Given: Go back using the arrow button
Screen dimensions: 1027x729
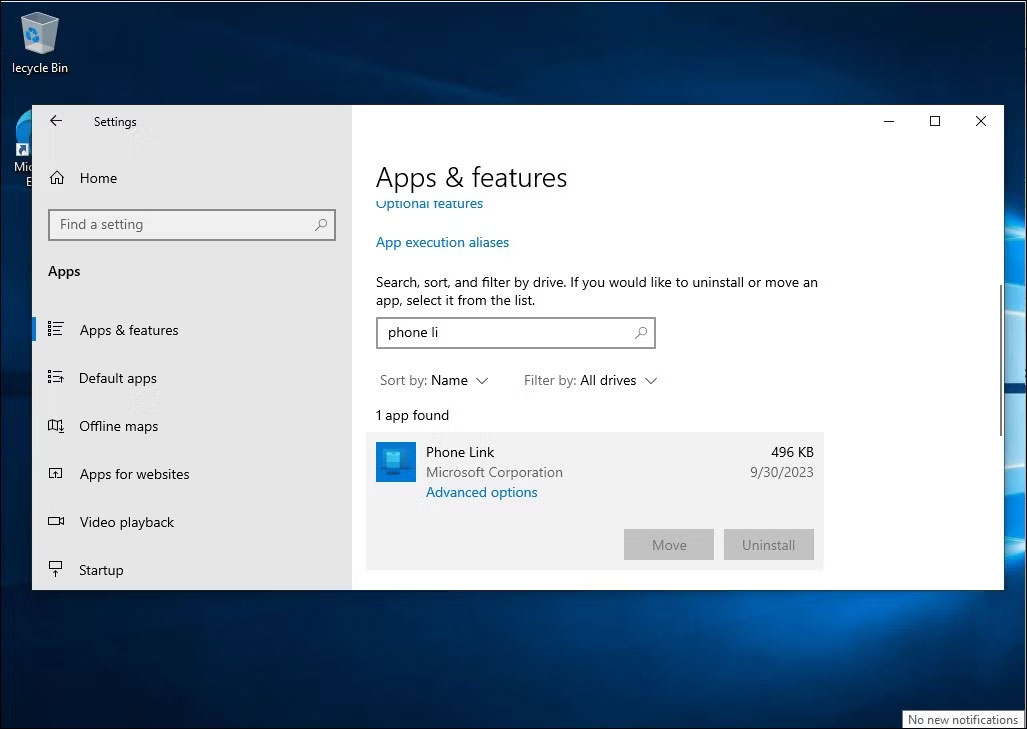Looking at the screenshot, I should click(x=56, y=120).
